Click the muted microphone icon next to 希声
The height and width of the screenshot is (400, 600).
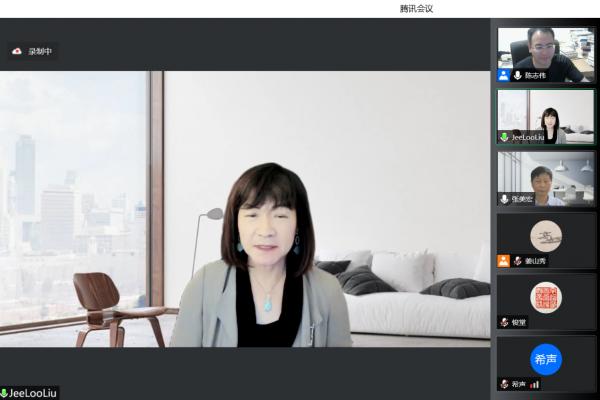(x=505, y=384)
